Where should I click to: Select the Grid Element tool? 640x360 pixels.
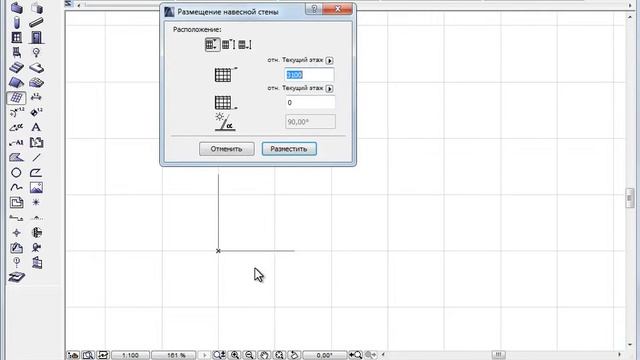(x=16, y=262)
